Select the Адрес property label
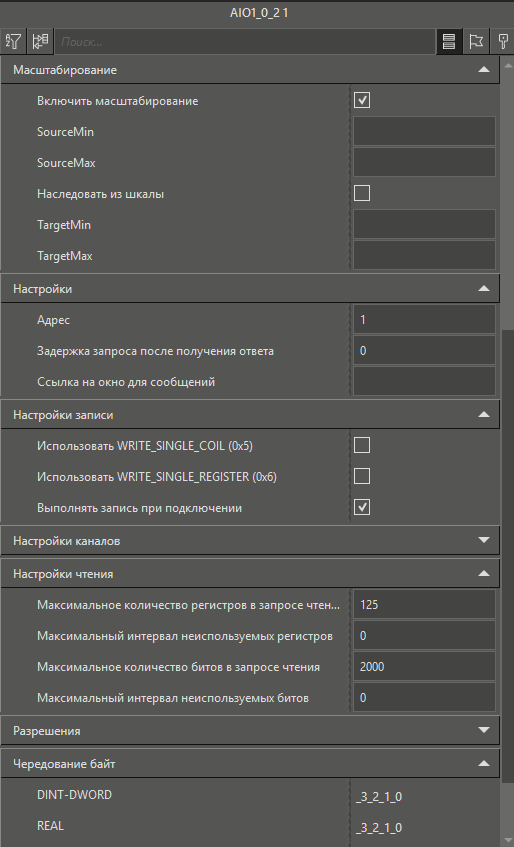The width and height of the screenshot is (514, 847). [x=53, y=320]
